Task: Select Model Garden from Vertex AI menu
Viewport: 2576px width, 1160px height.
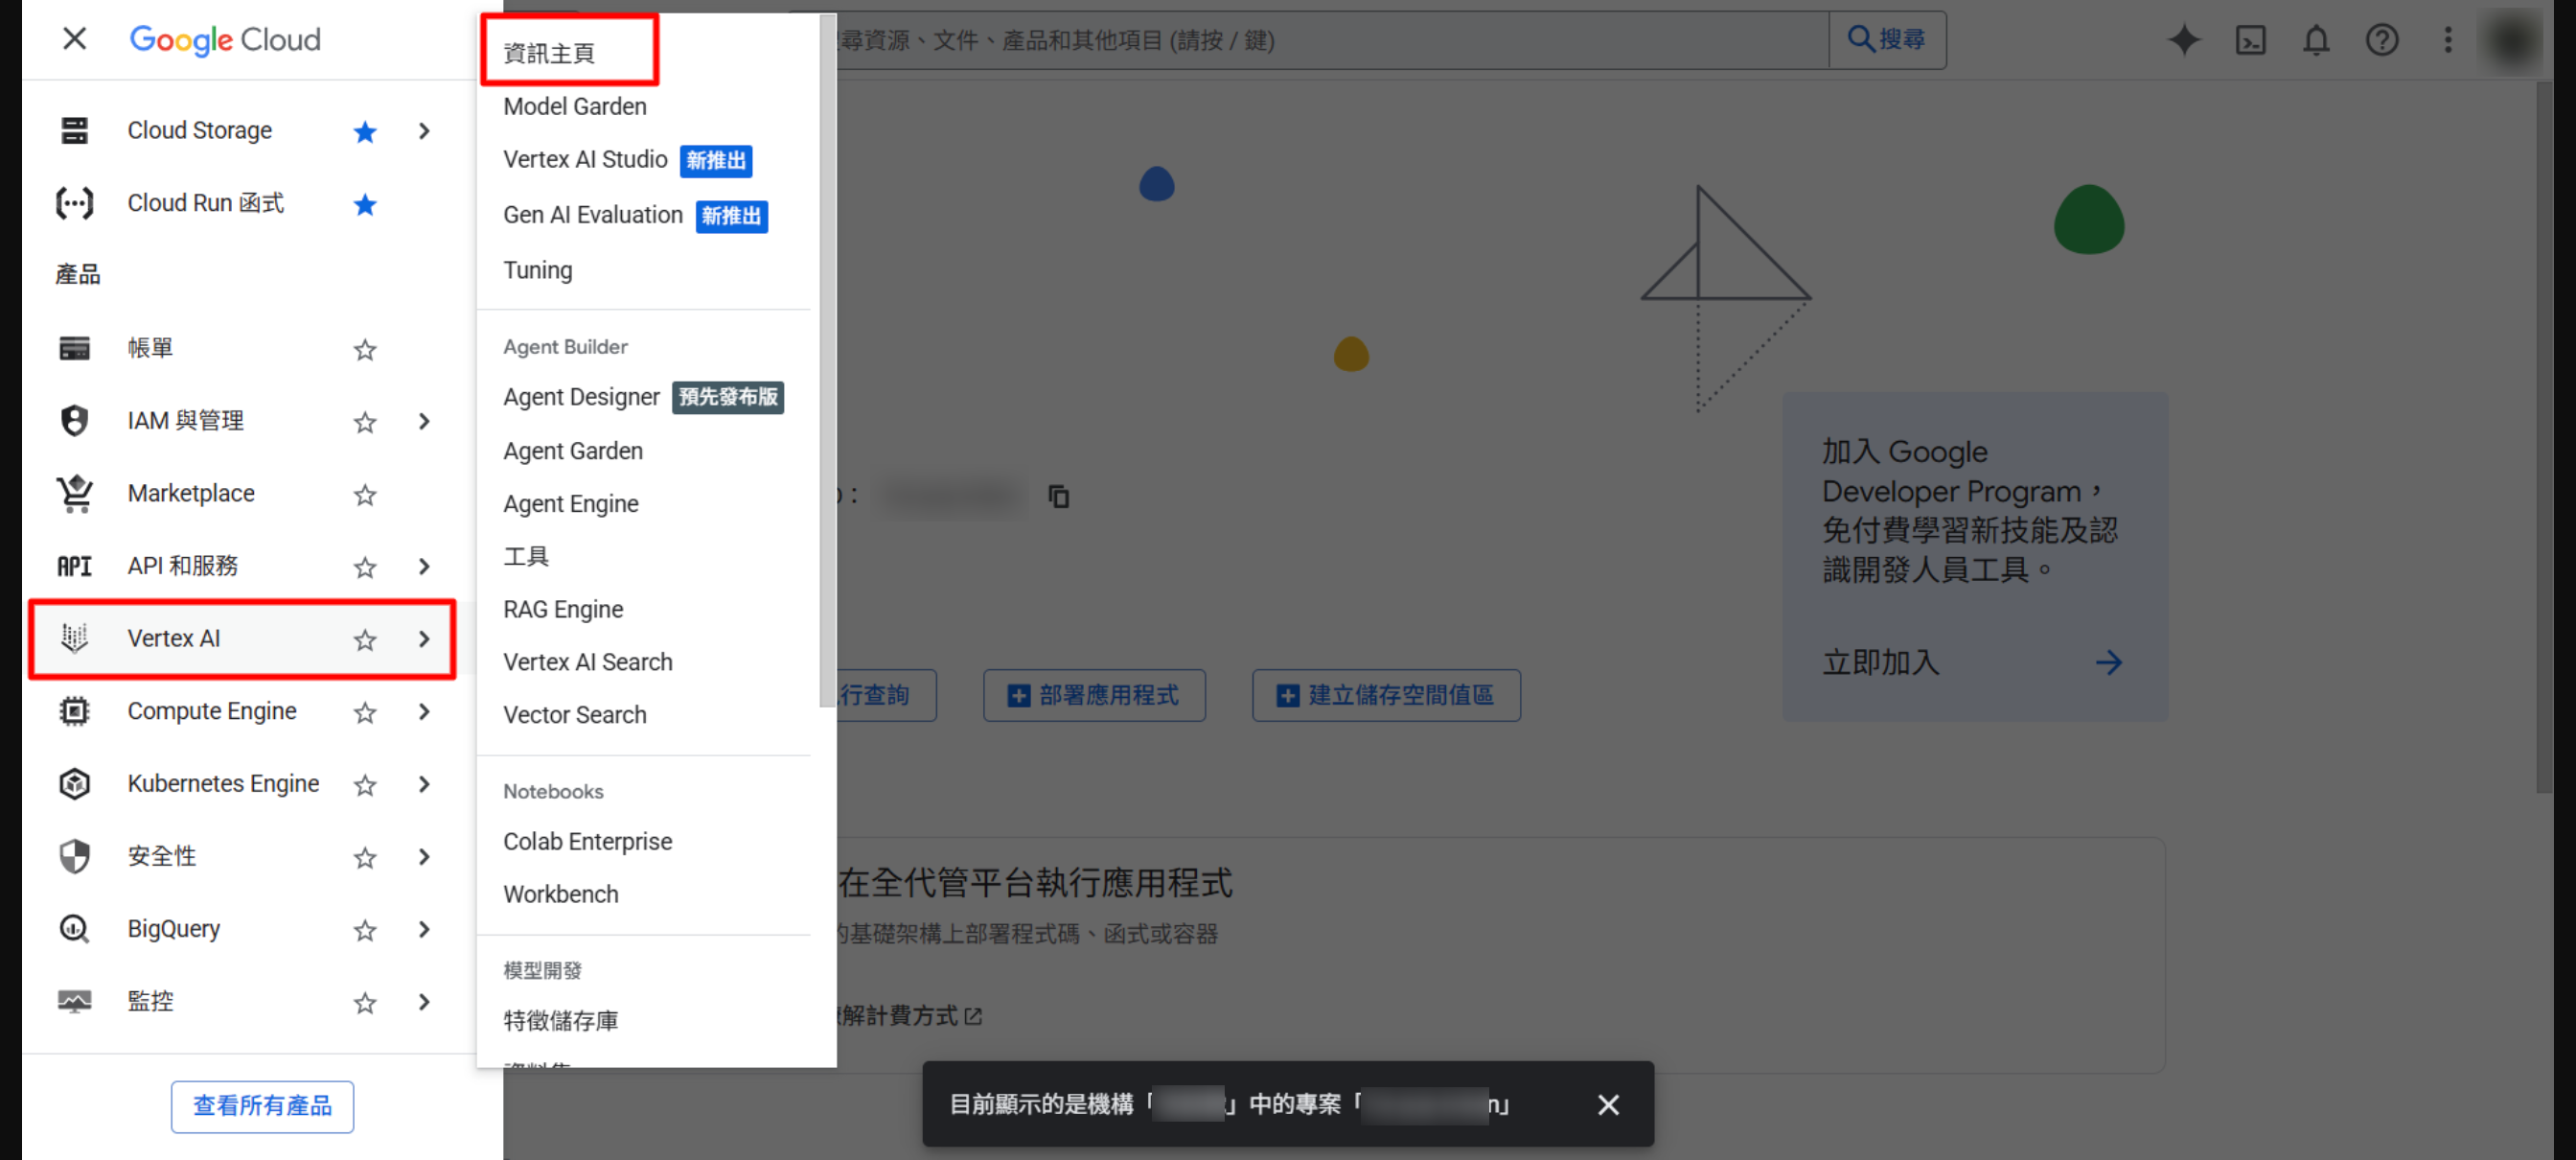Action: (575, 106)
